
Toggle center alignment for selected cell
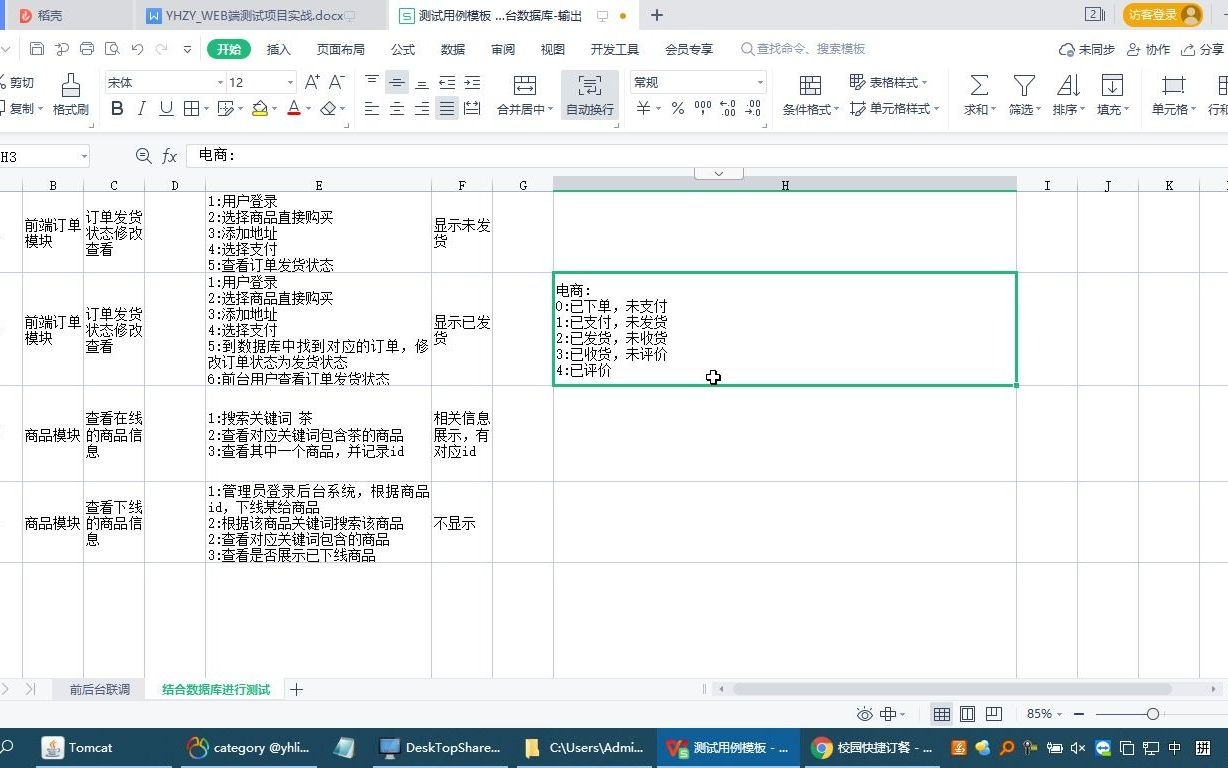397,110
